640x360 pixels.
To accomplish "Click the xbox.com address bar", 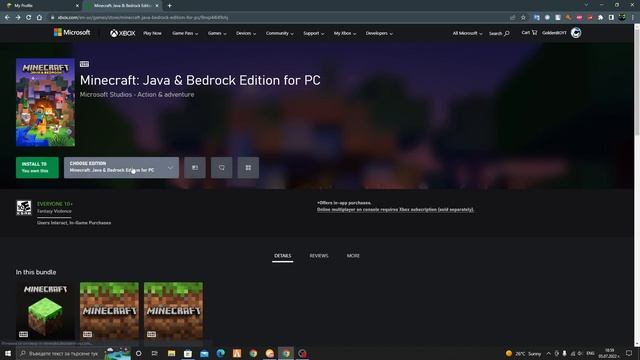I will coord(278,18).
